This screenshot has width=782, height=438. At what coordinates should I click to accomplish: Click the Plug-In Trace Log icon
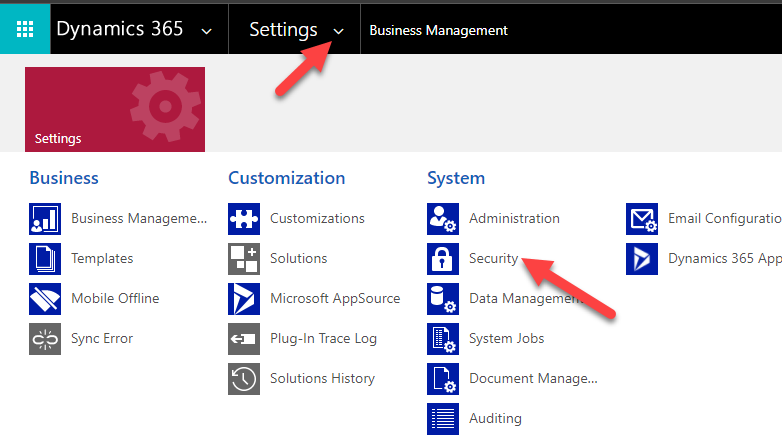(x=244, y=339)
